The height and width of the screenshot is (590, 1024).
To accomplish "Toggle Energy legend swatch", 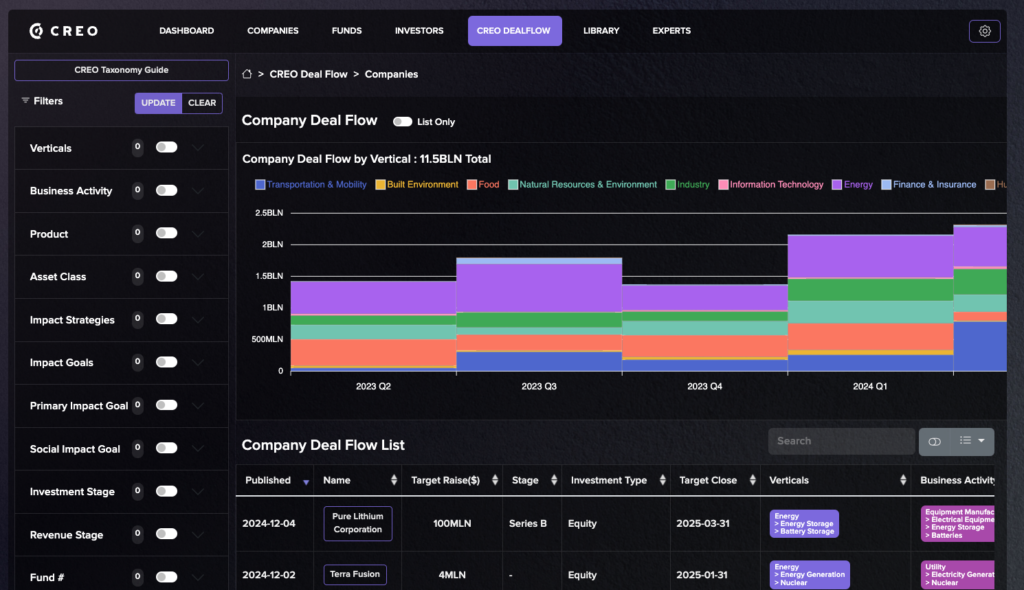I will point(837,185).
